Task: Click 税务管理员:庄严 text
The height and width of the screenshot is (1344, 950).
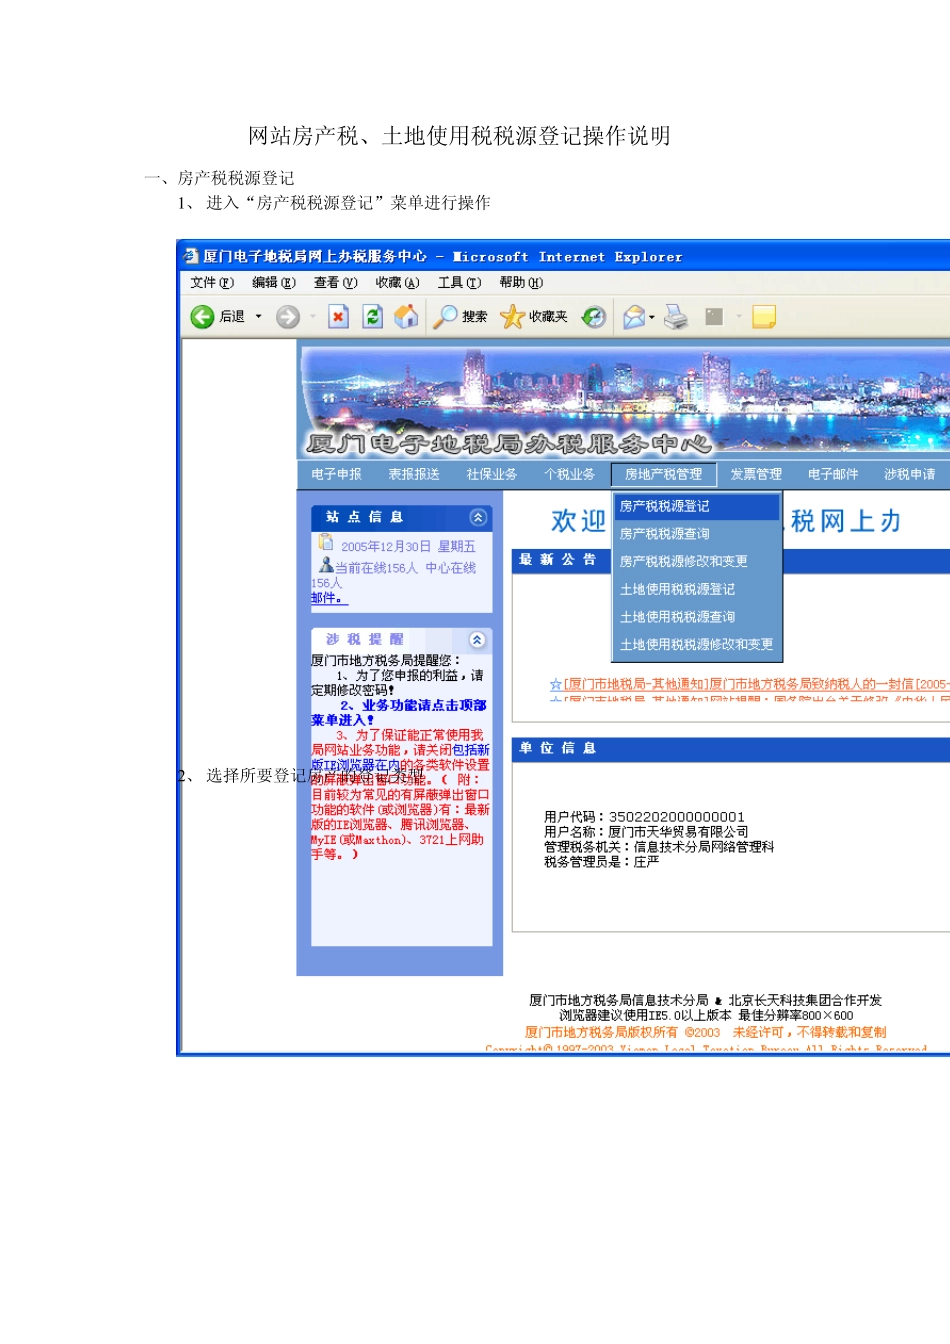Action: [601, 862]
